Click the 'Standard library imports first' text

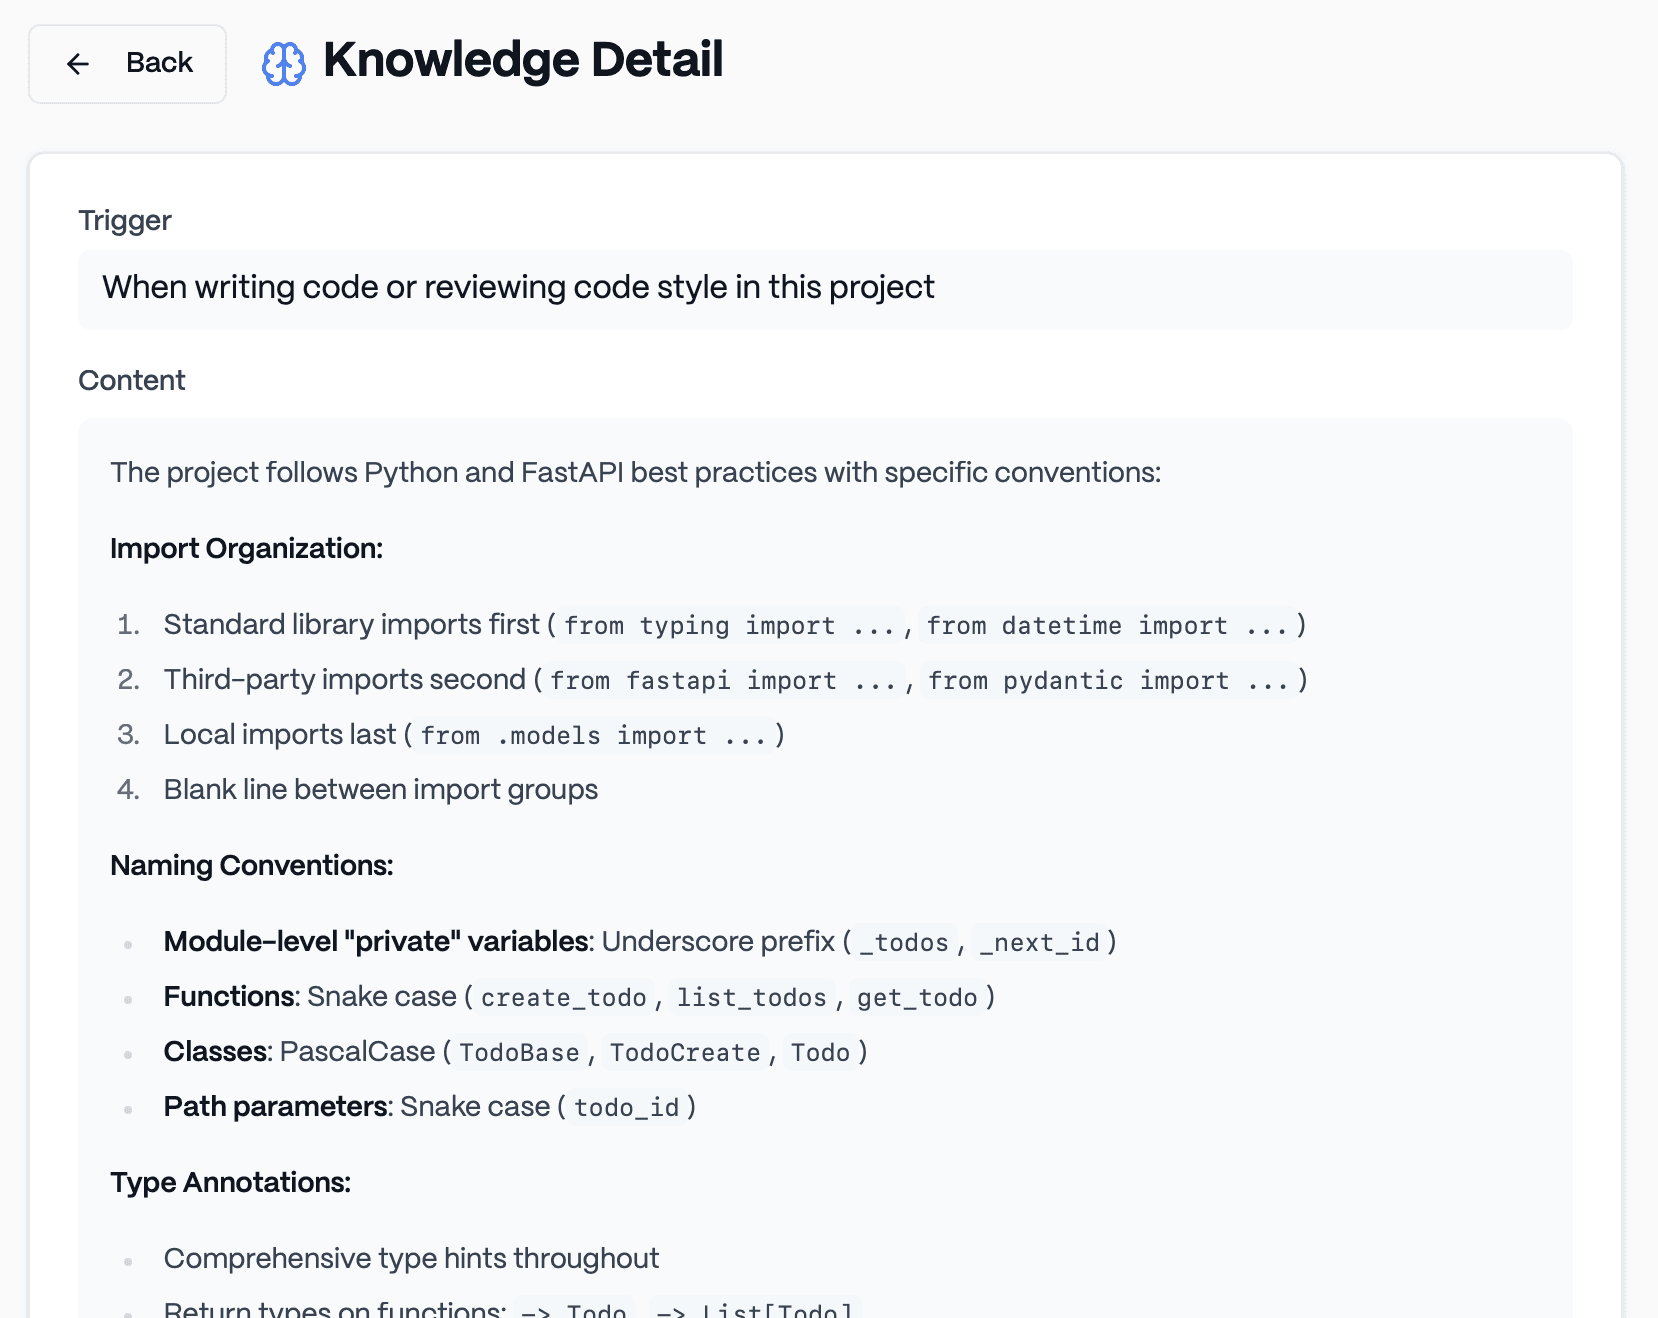(x=352, y=624)
